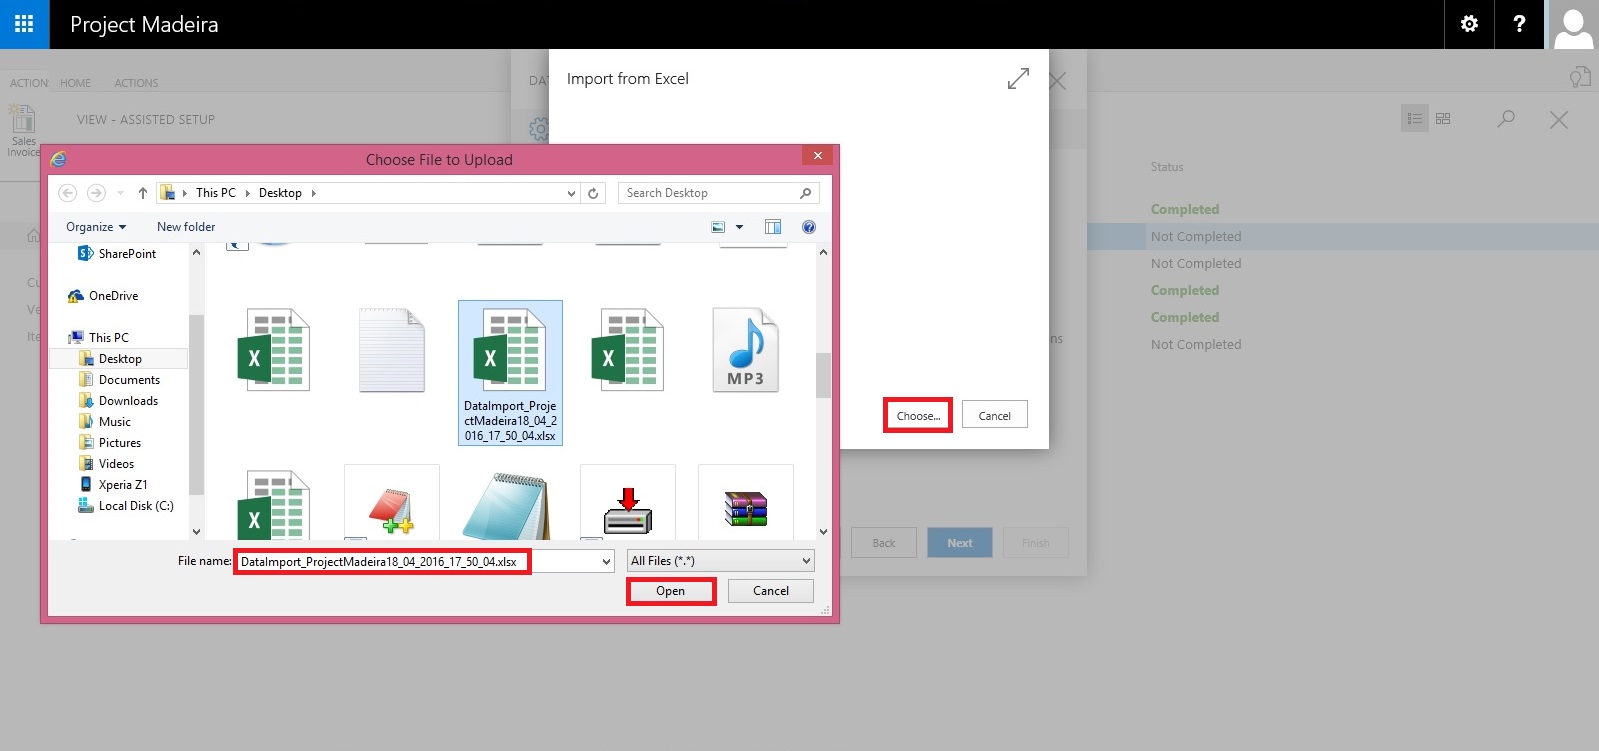The height and width of the screenshot is (751, 1599).
Task: Open the change view dropdown arrow
Action: [740, 227]
